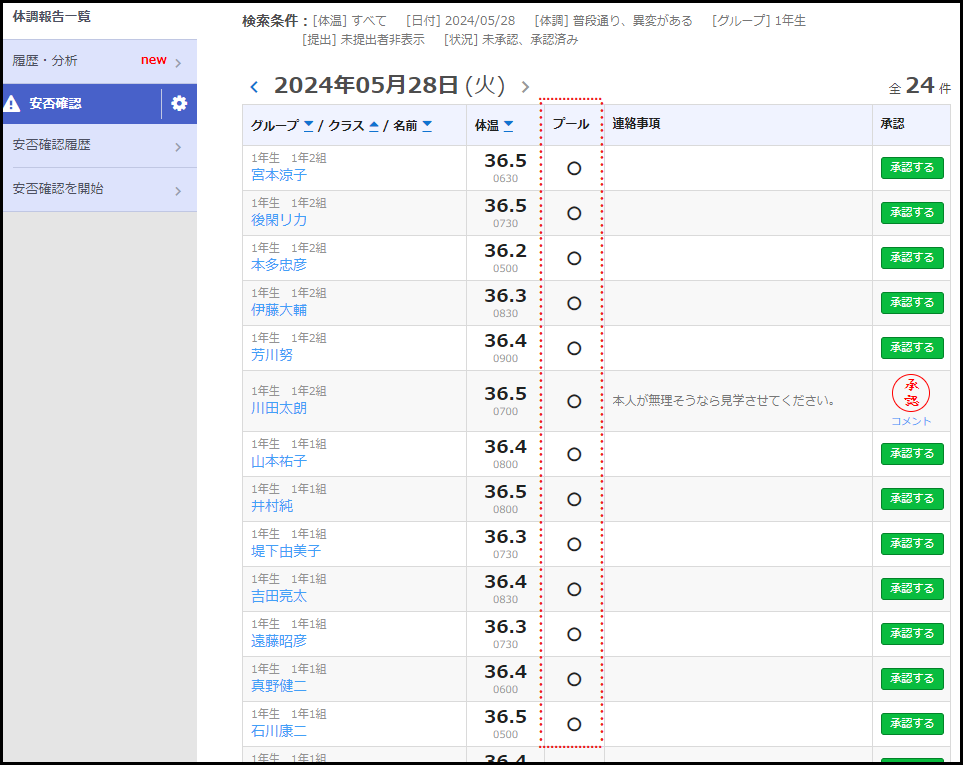Click the warning icon next to 安否確認
This screenshot has height=765, width=963.
[x=12, y=103]
